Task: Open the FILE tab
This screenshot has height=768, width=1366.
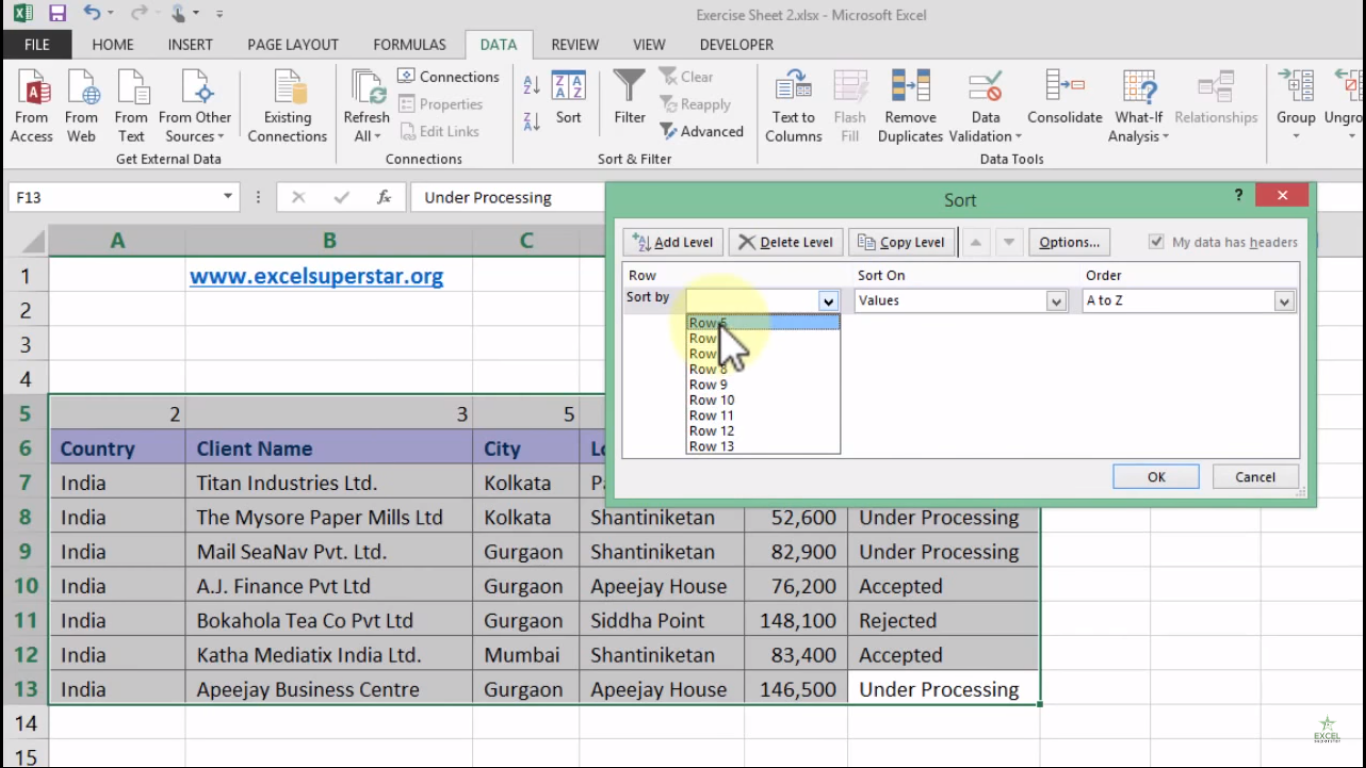Action: [37, 44]
